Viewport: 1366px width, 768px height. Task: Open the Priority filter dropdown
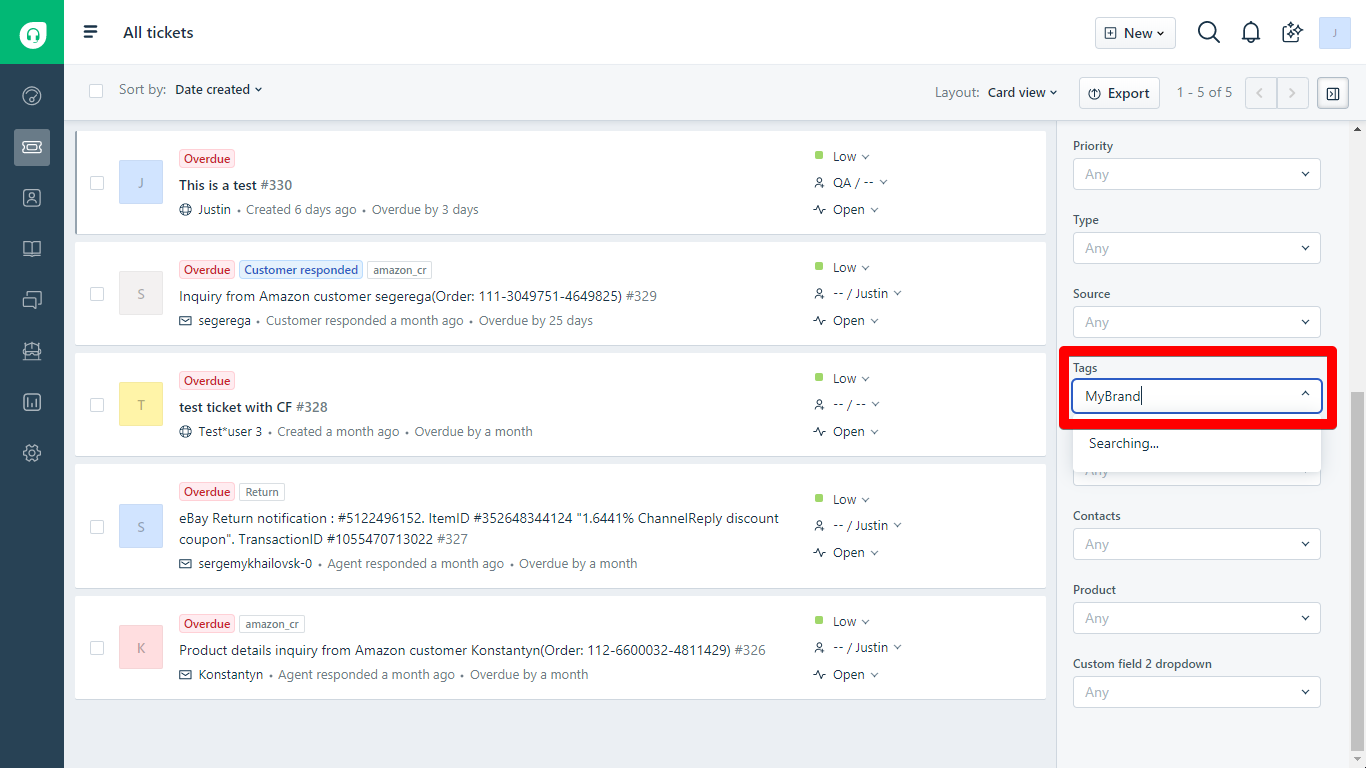(x=1197, y=174)
